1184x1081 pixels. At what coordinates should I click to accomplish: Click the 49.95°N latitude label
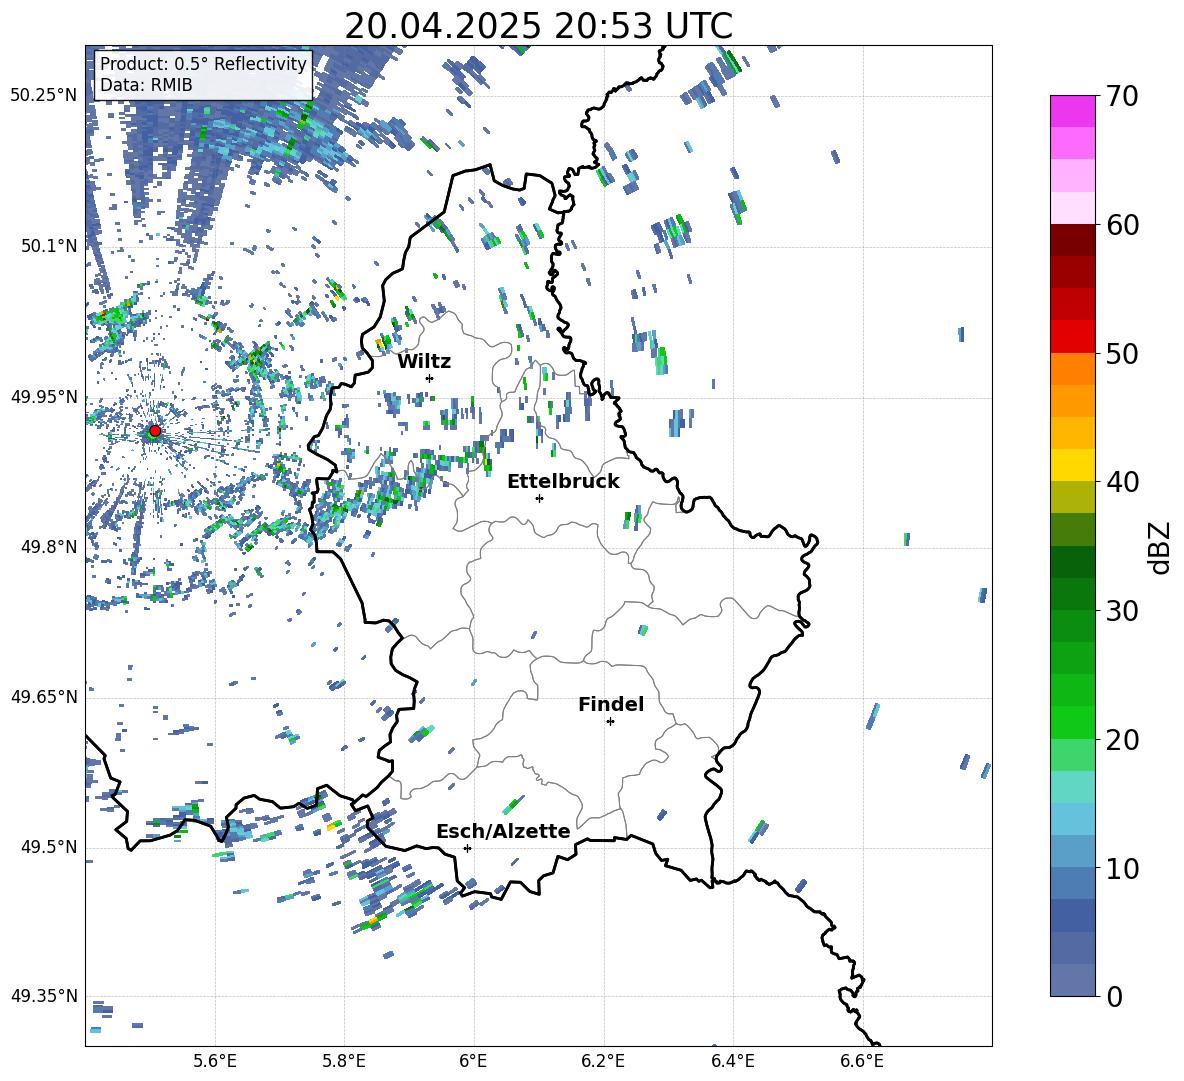(x=44, y=397)
